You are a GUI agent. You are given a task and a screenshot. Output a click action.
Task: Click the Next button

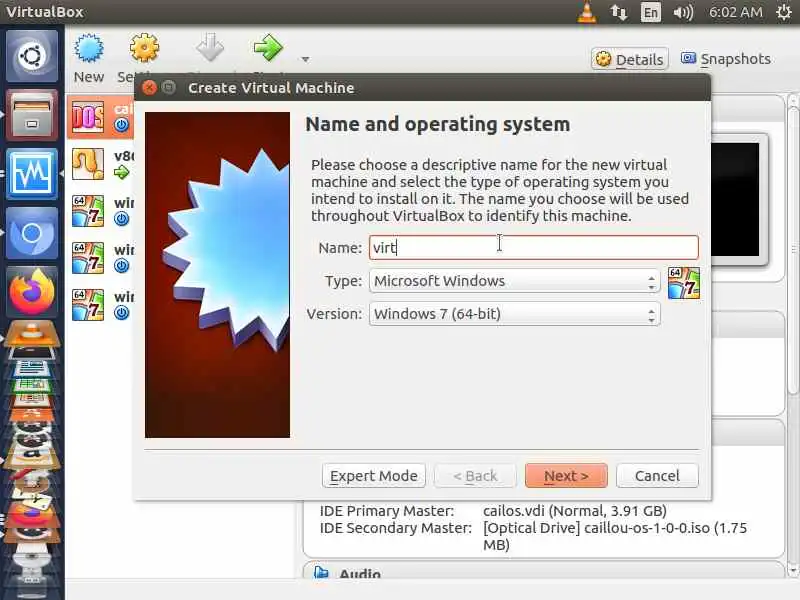(566, 476)
